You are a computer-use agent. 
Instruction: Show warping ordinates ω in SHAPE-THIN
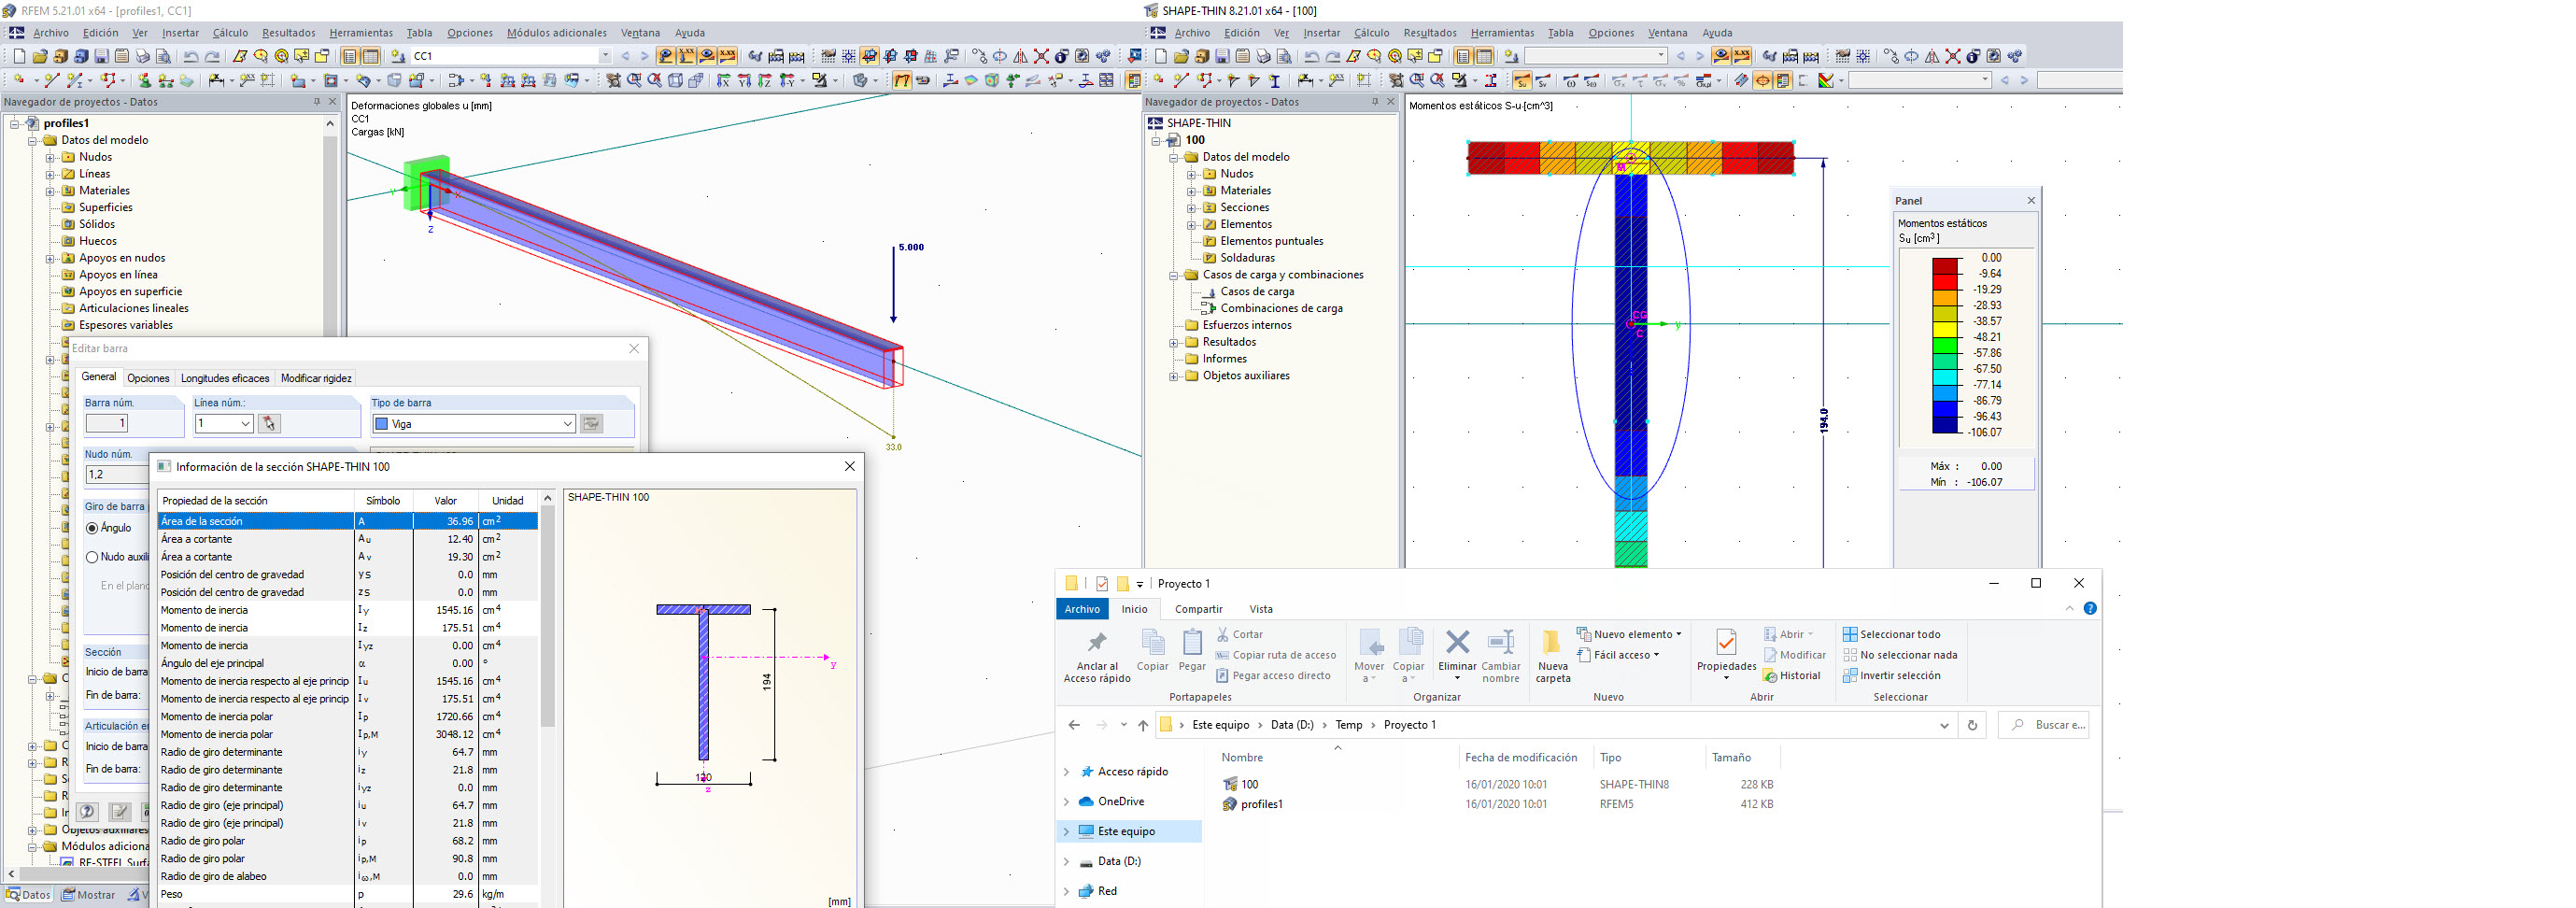pos(1570,81)
